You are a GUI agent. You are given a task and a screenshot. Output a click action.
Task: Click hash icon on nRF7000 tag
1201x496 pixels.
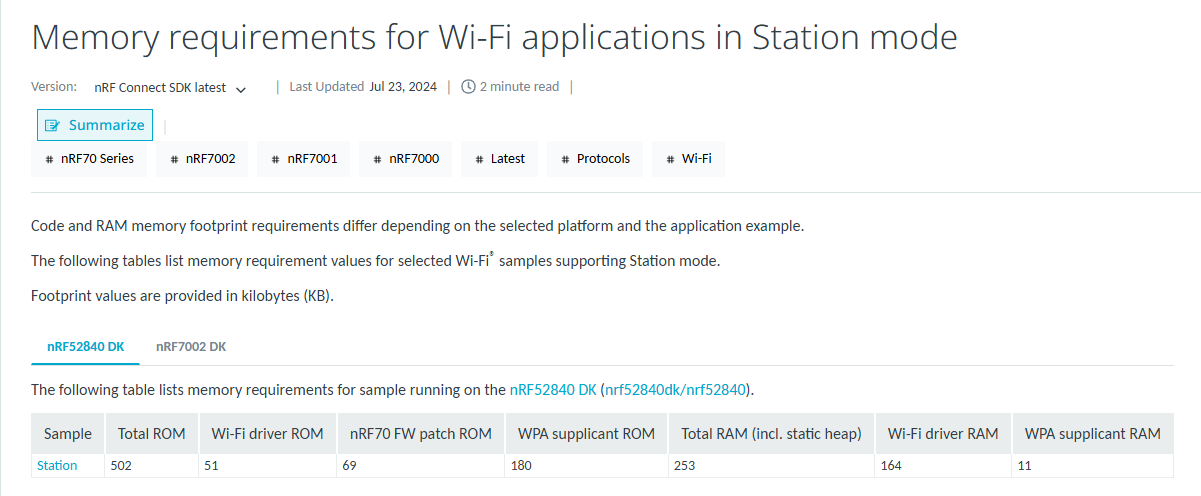point(378,159)
